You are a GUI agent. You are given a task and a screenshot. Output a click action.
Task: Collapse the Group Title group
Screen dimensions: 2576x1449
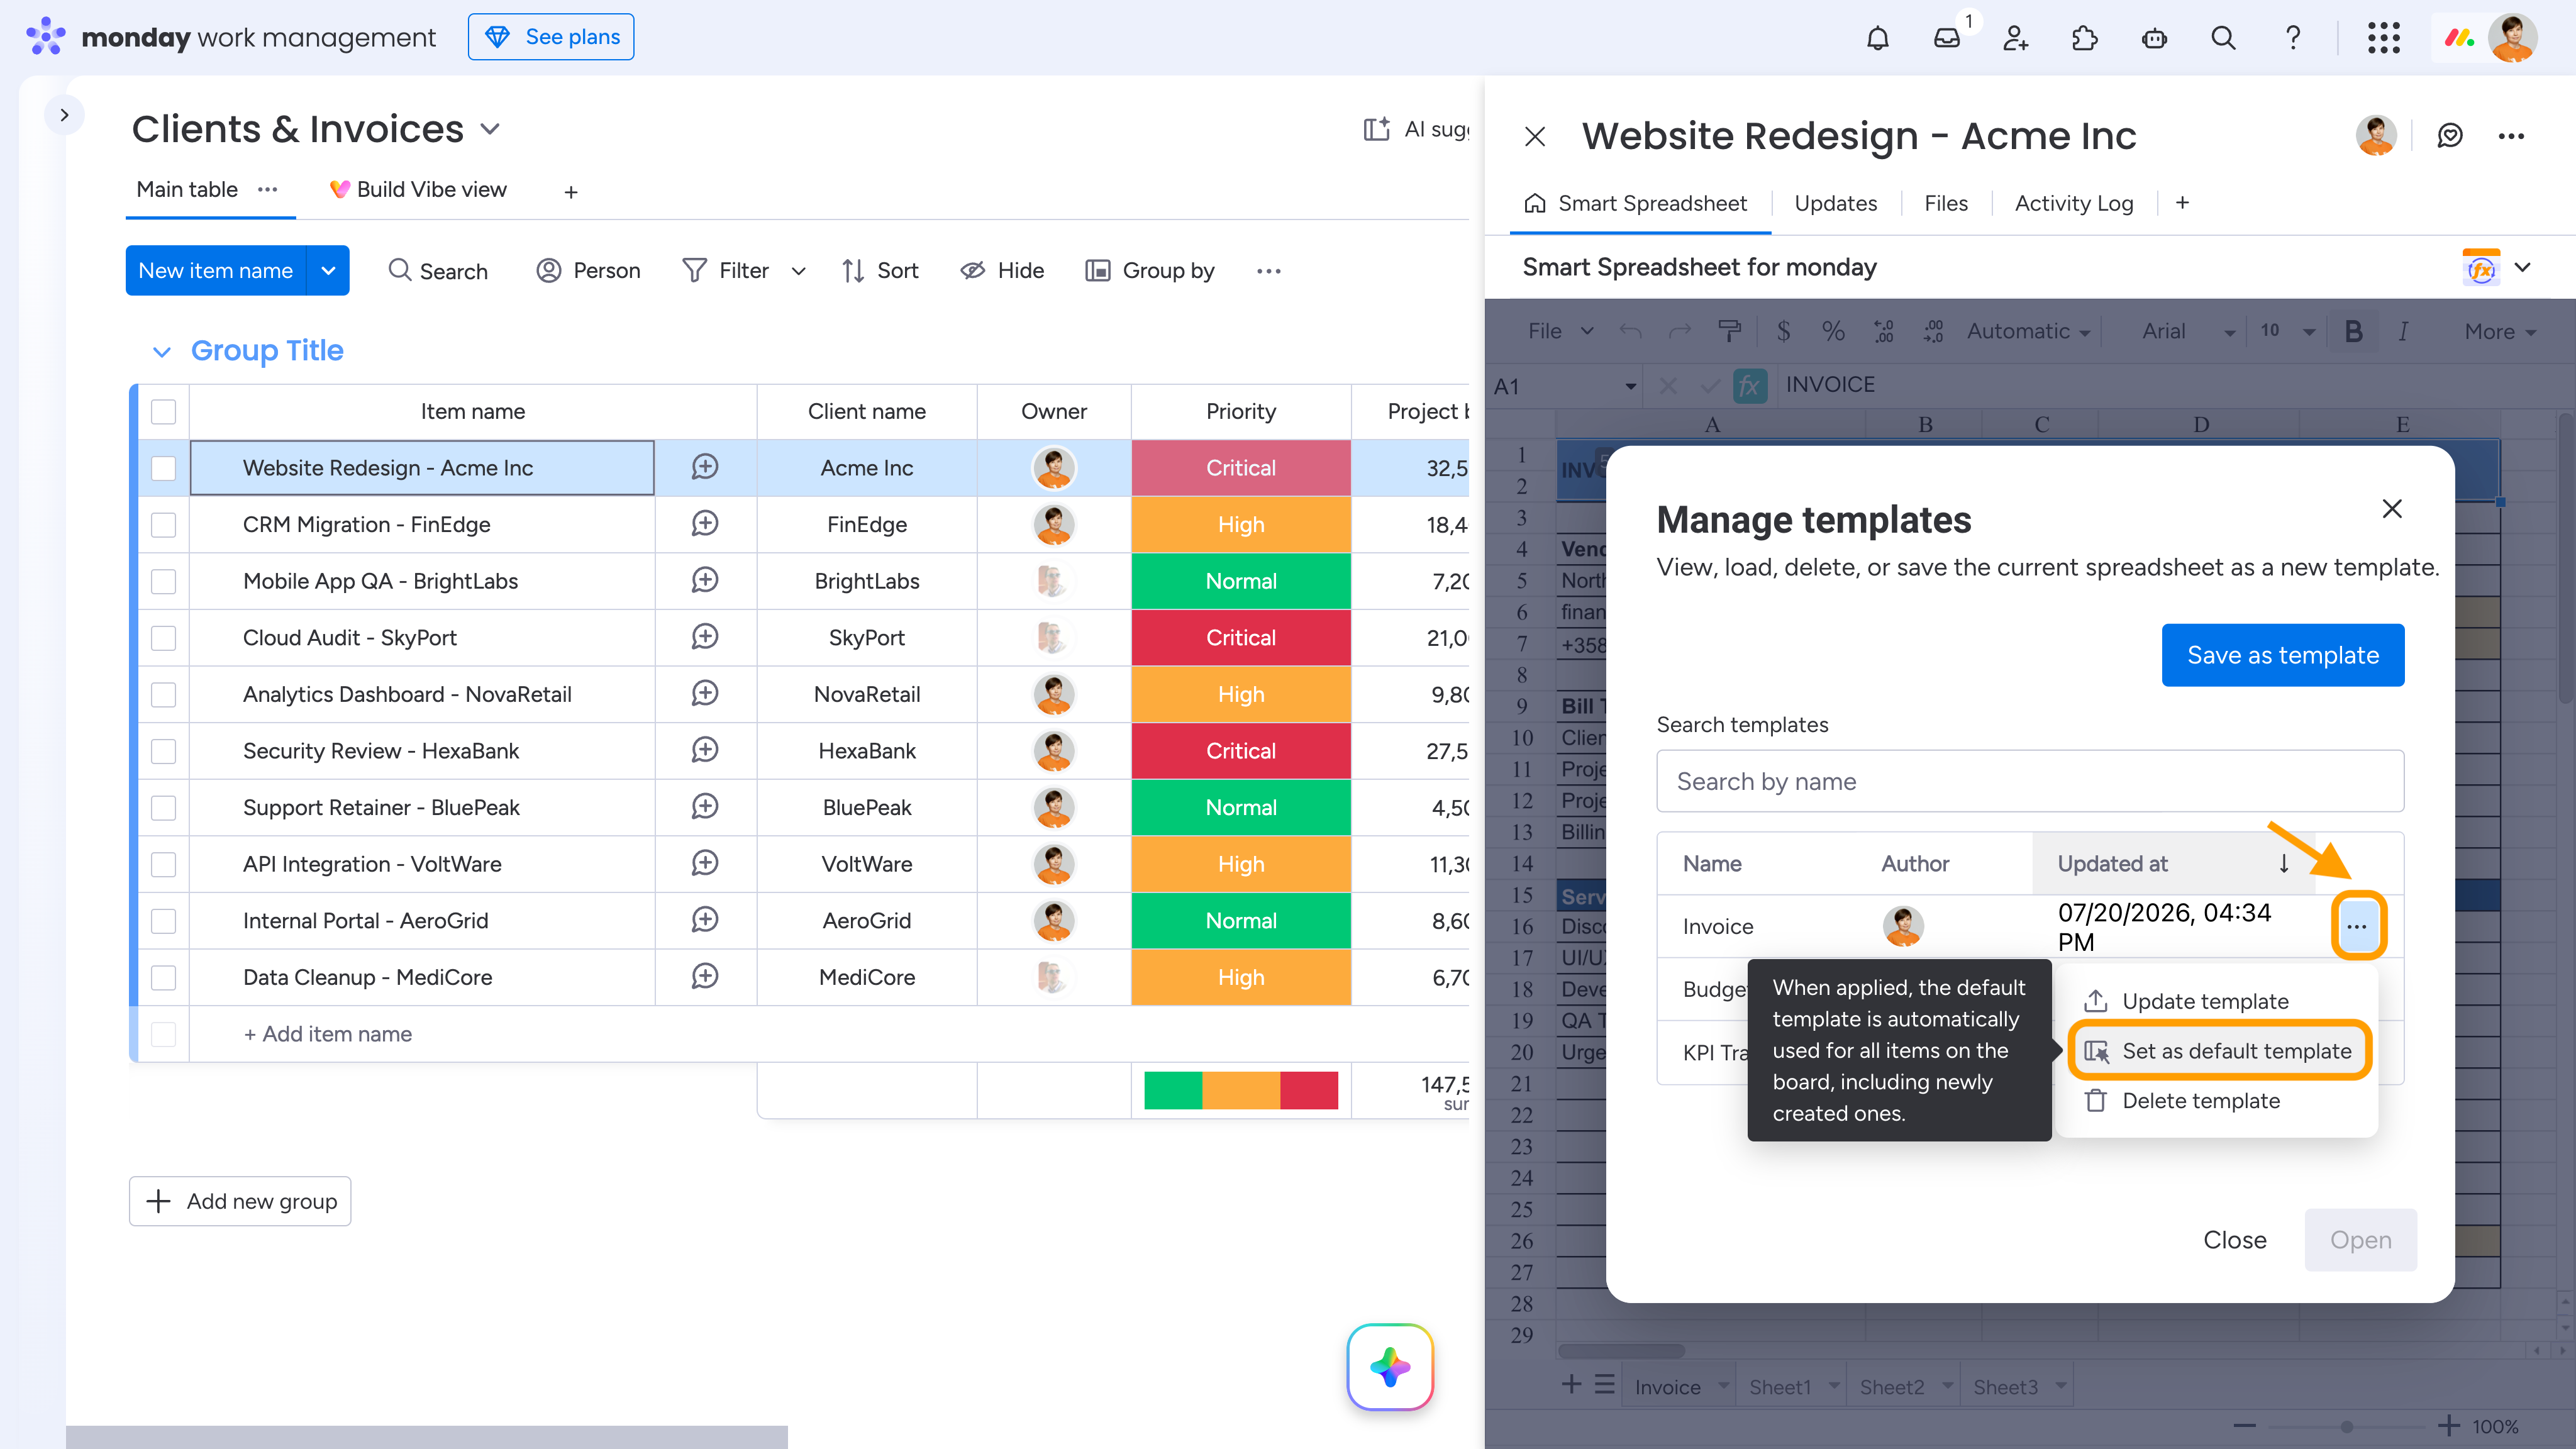[x=161, y=351]
